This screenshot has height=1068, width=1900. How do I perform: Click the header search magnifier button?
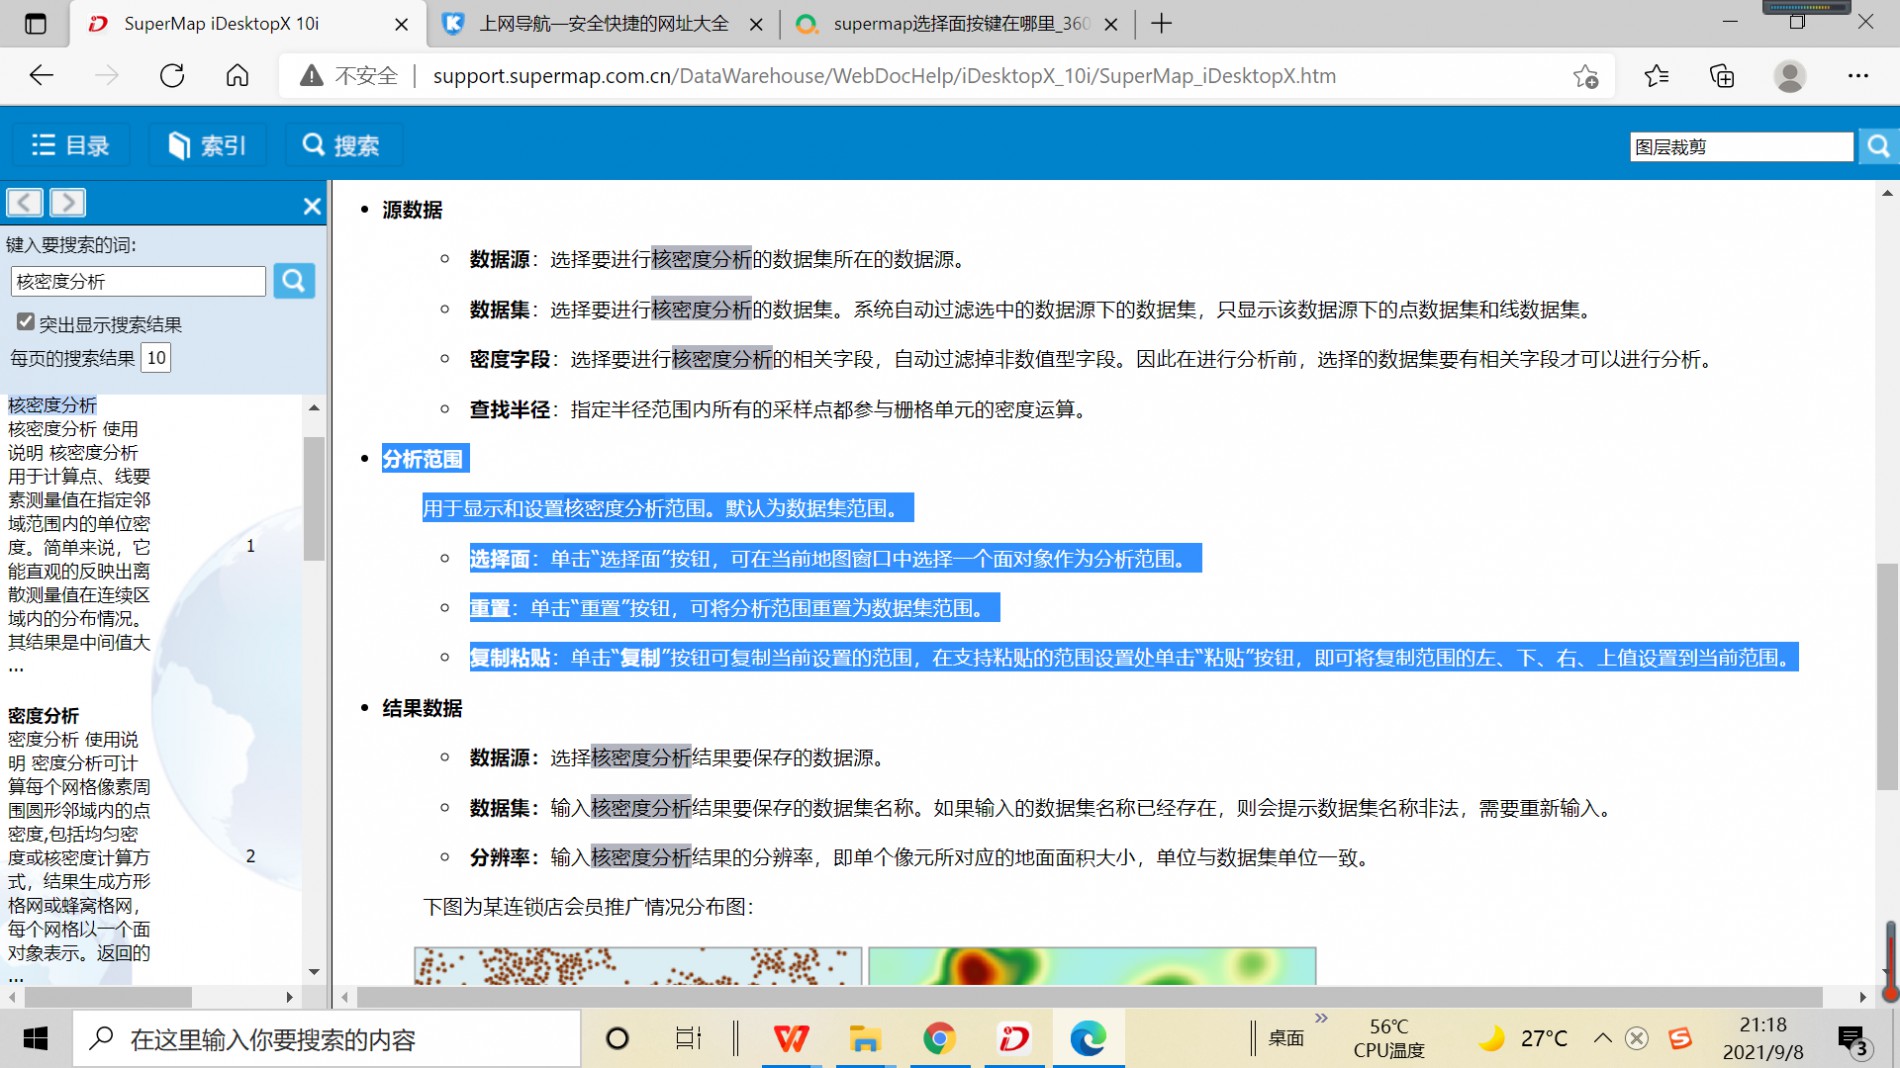click(x=1878, y=147)
